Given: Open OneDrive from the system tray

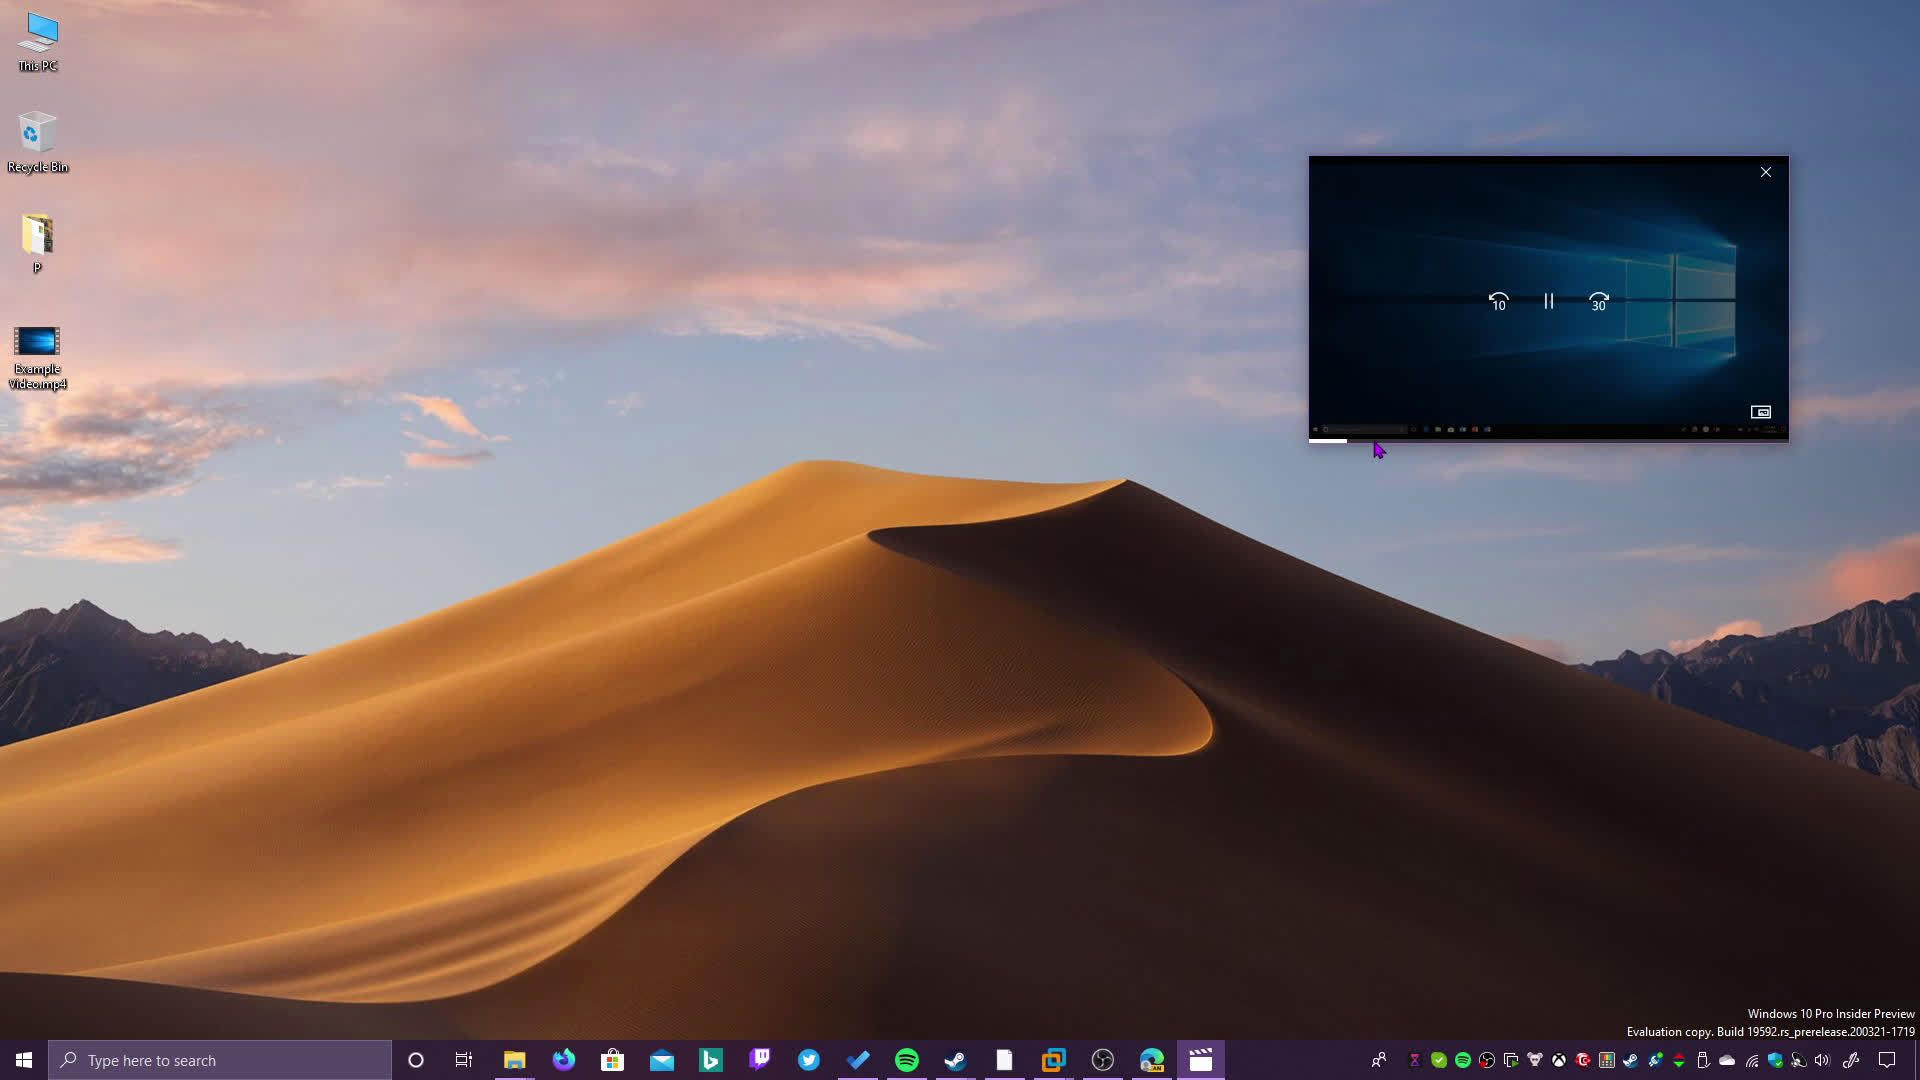Looking at the screenshot, I should (x=1727, y=1060).
